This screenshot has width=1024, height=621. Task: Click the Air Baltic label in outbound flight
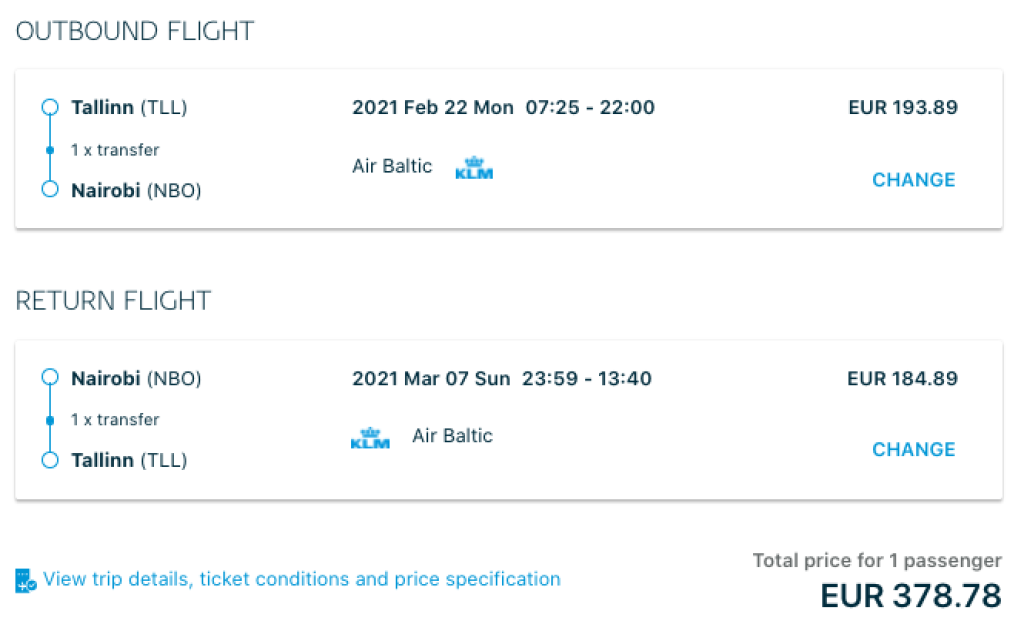pos(392,166)
